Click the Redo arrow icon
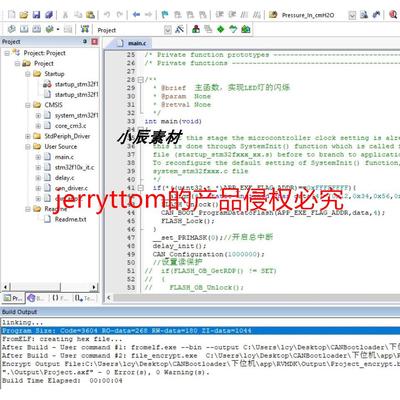The height and width of the screenshot is (400, 400). (x=120, y=15)
